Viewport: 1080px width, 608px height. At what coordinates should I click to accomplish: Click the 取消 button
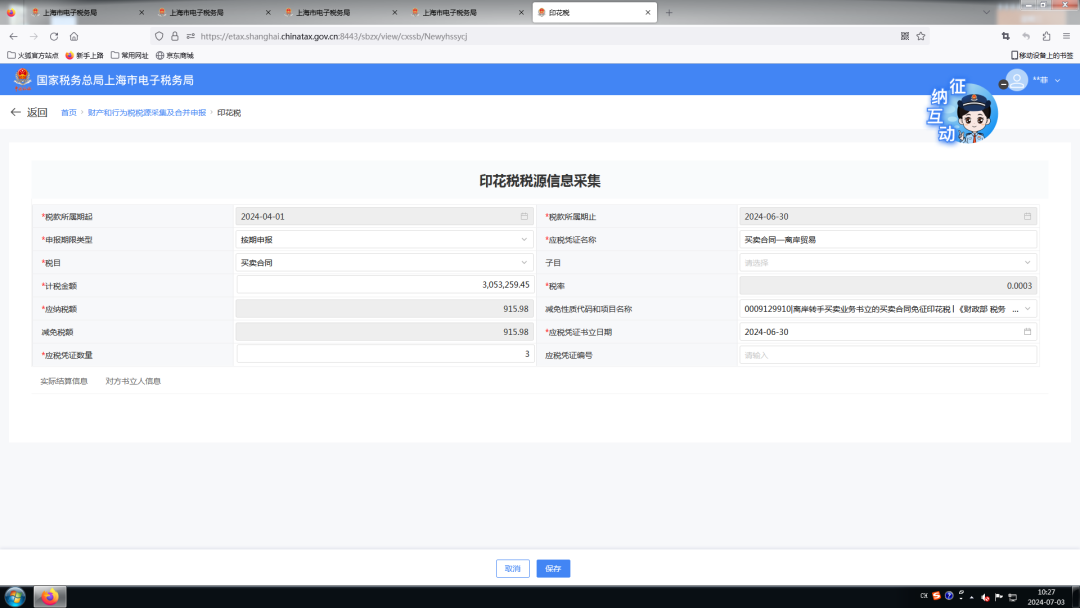512,568
